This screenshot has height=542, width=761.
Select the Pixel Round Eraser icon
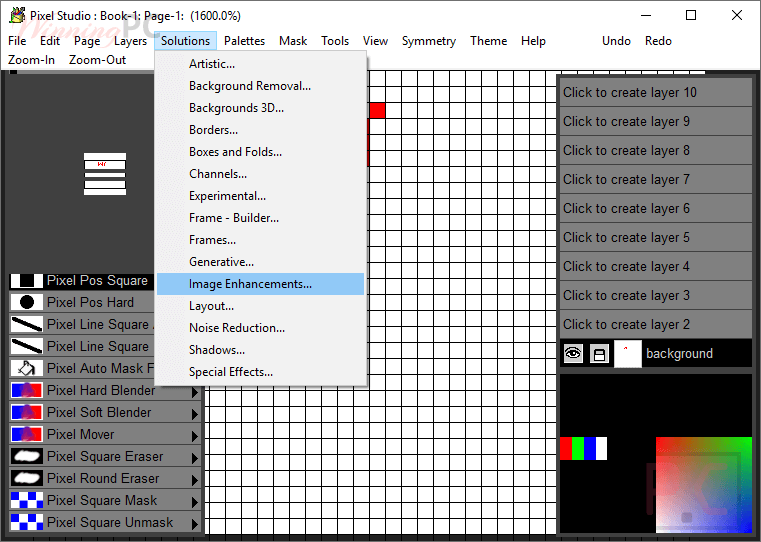[x=27, y=478]
